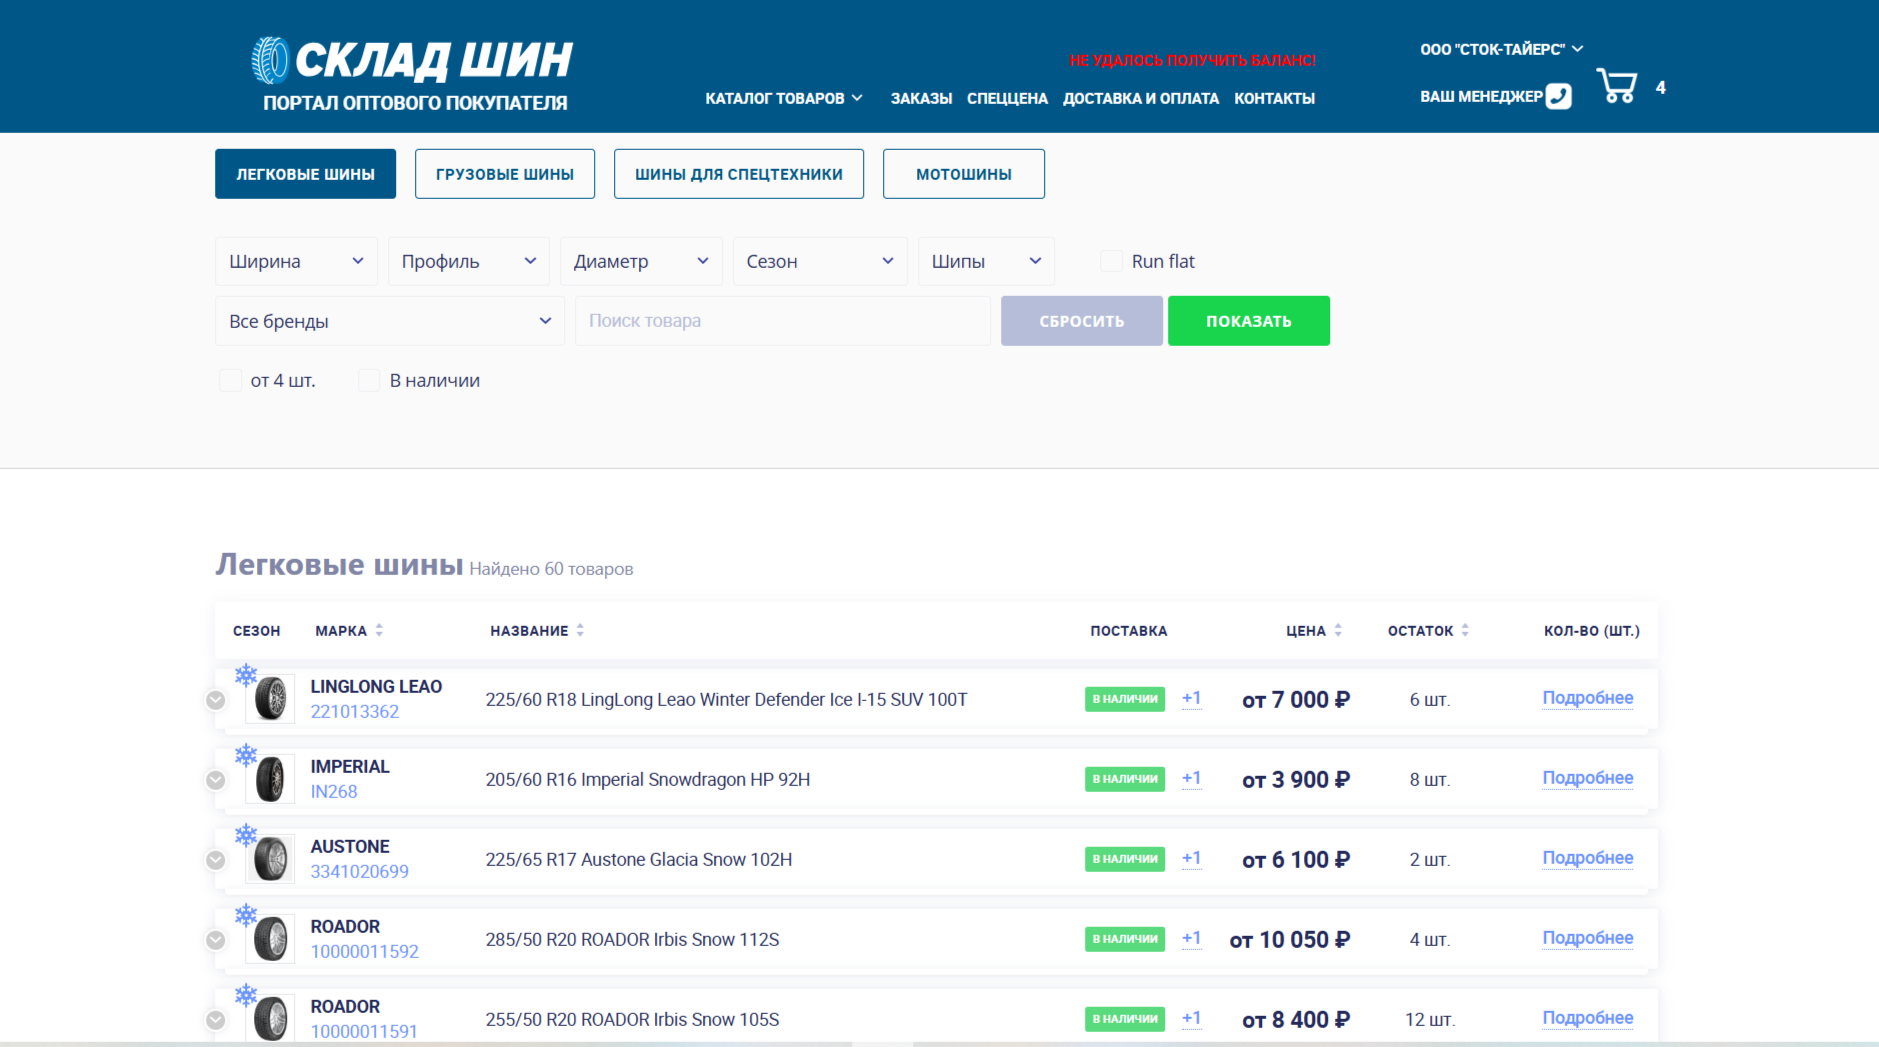Image resolution: width=1879 pixels, height=1047 pixels.
Task: Open Подробнее link for ROADOR 285/50 R20
Action: coord(1587,938)
